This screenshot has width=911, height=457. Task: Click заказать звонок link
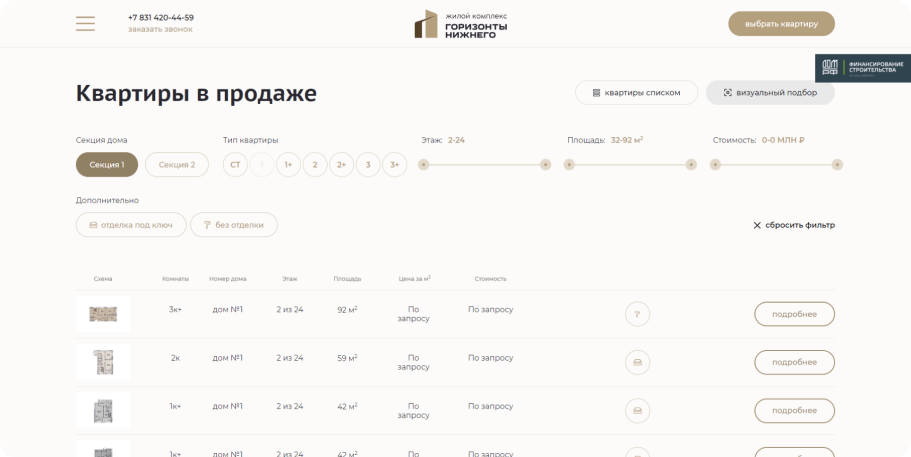[160, 29]
